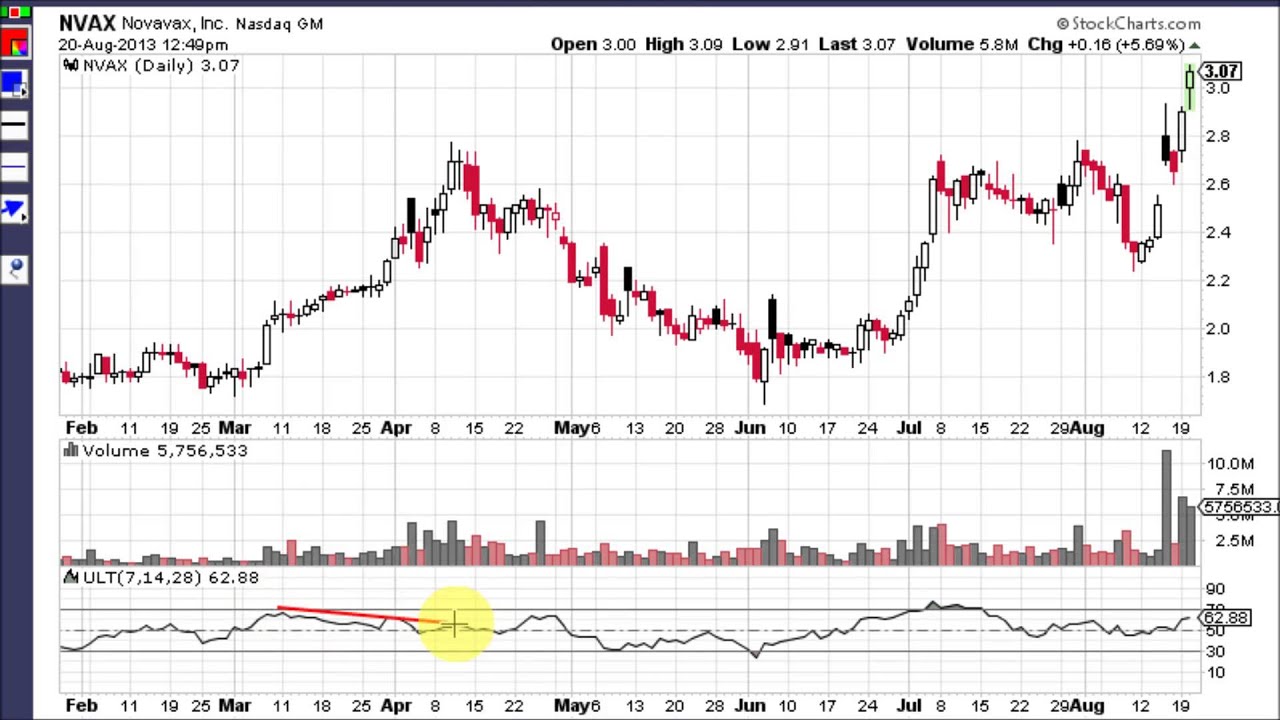Click the "Chg +0.16 (+5.69%)" value
This screenshot has width=1280, height=720.
[x=1106, y=45]
